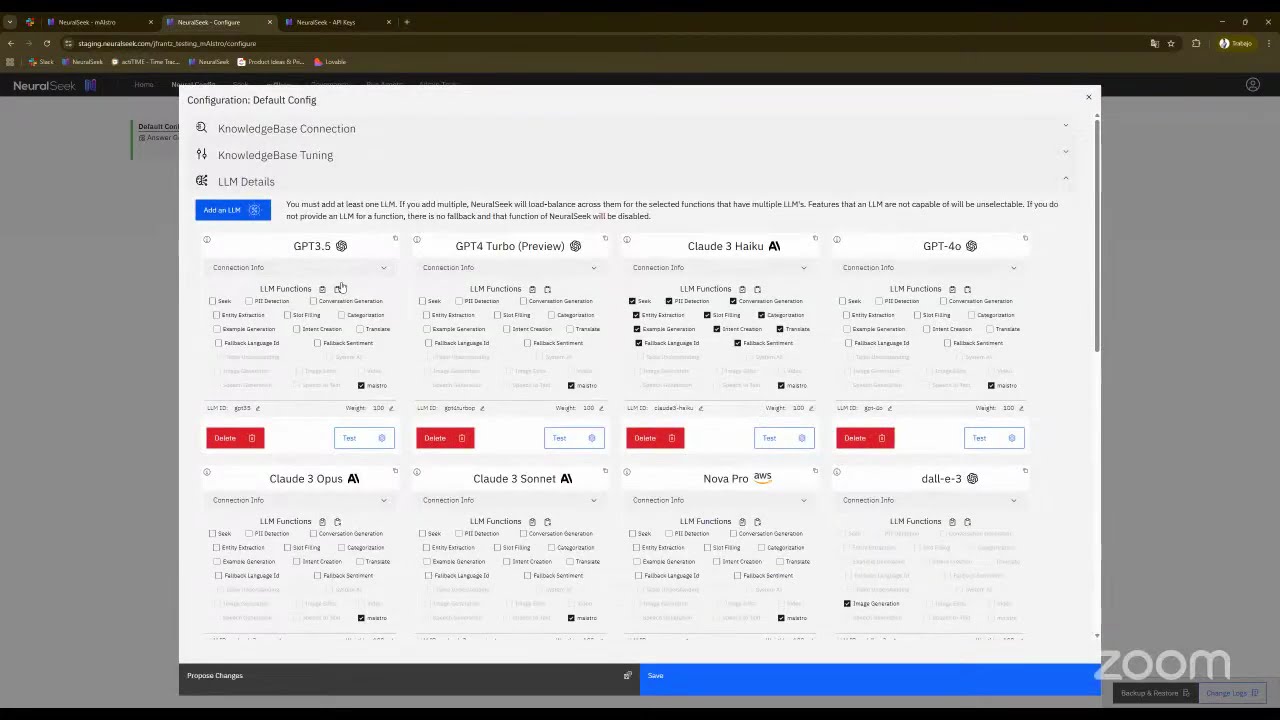The image size is (1280, 720).
Task: Enable the Seek checkbox for GPT3.5
Action: coord(213,301)
